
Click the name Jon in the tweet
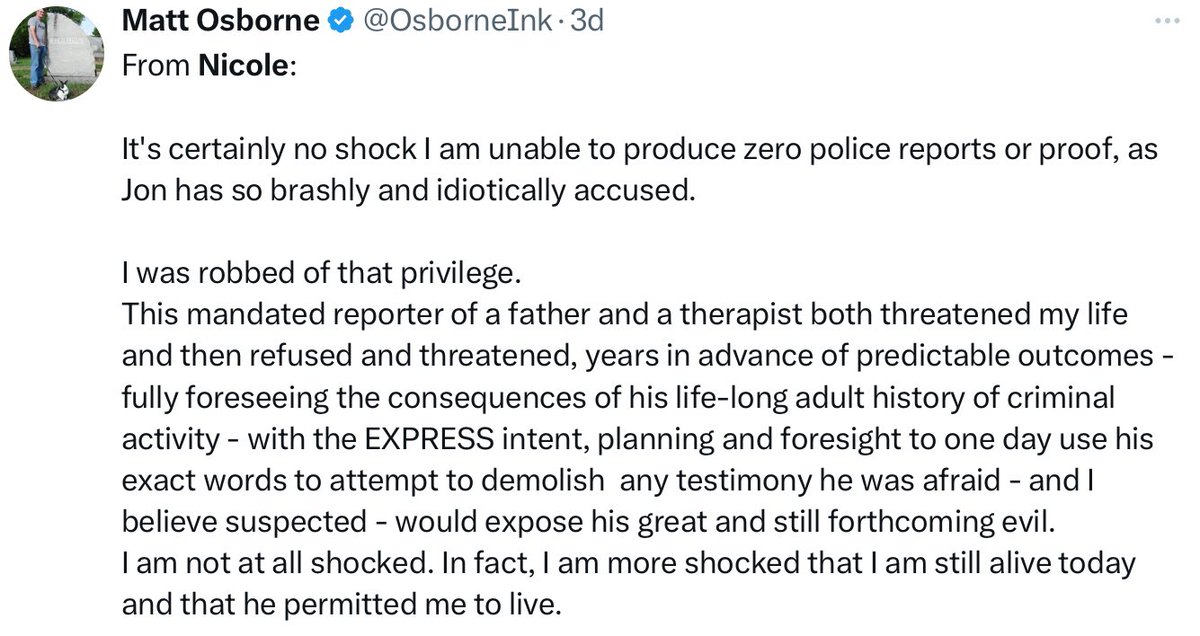click(143, 190)
